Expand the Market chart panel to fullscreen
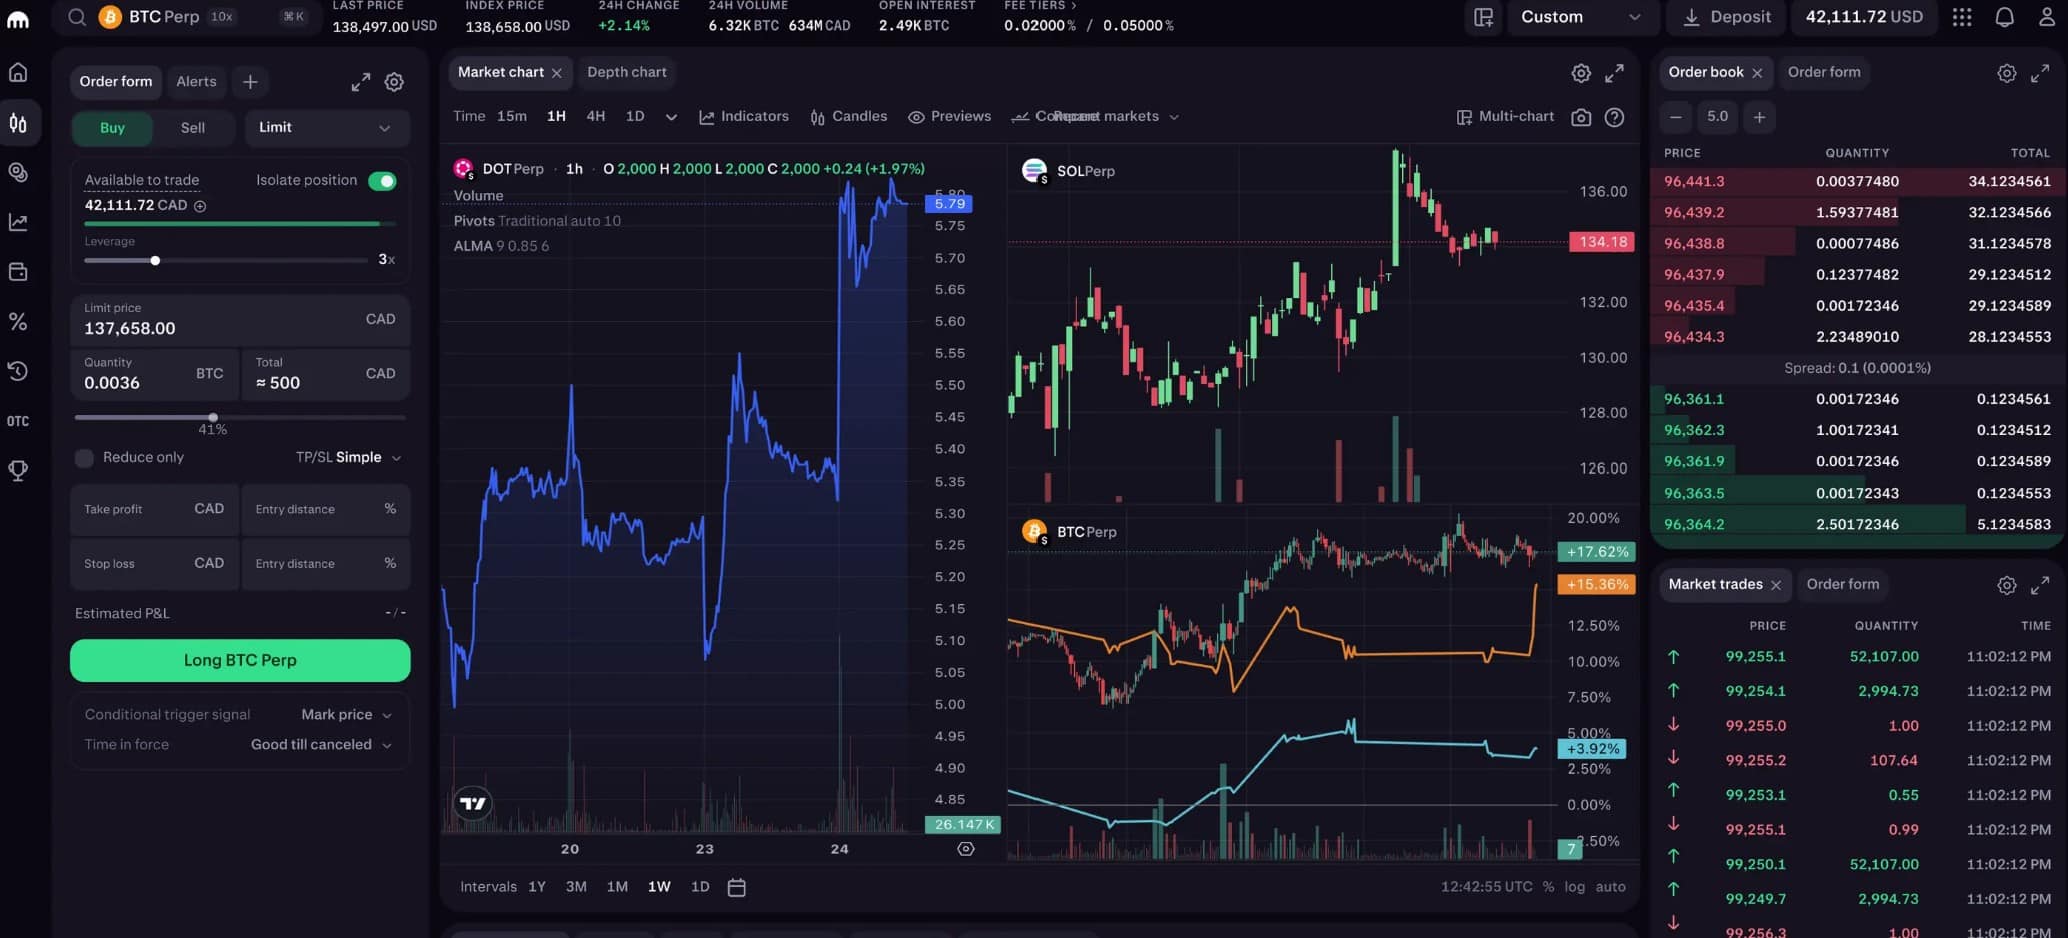 pos(1614,73)
